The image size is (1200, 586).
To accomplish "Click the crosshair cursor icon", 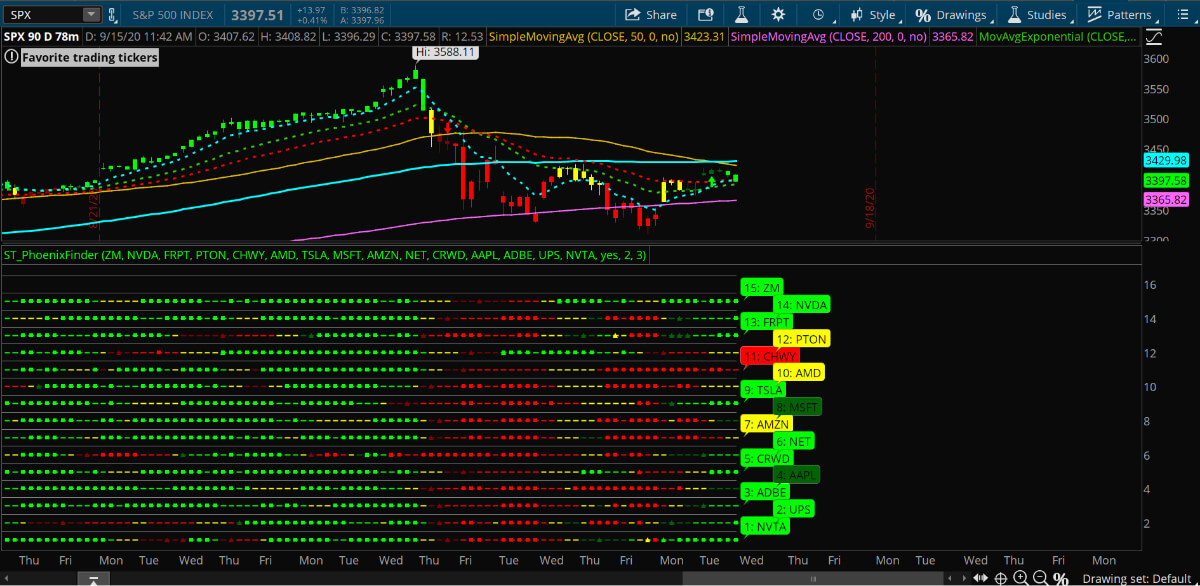I will point(1001,578).
